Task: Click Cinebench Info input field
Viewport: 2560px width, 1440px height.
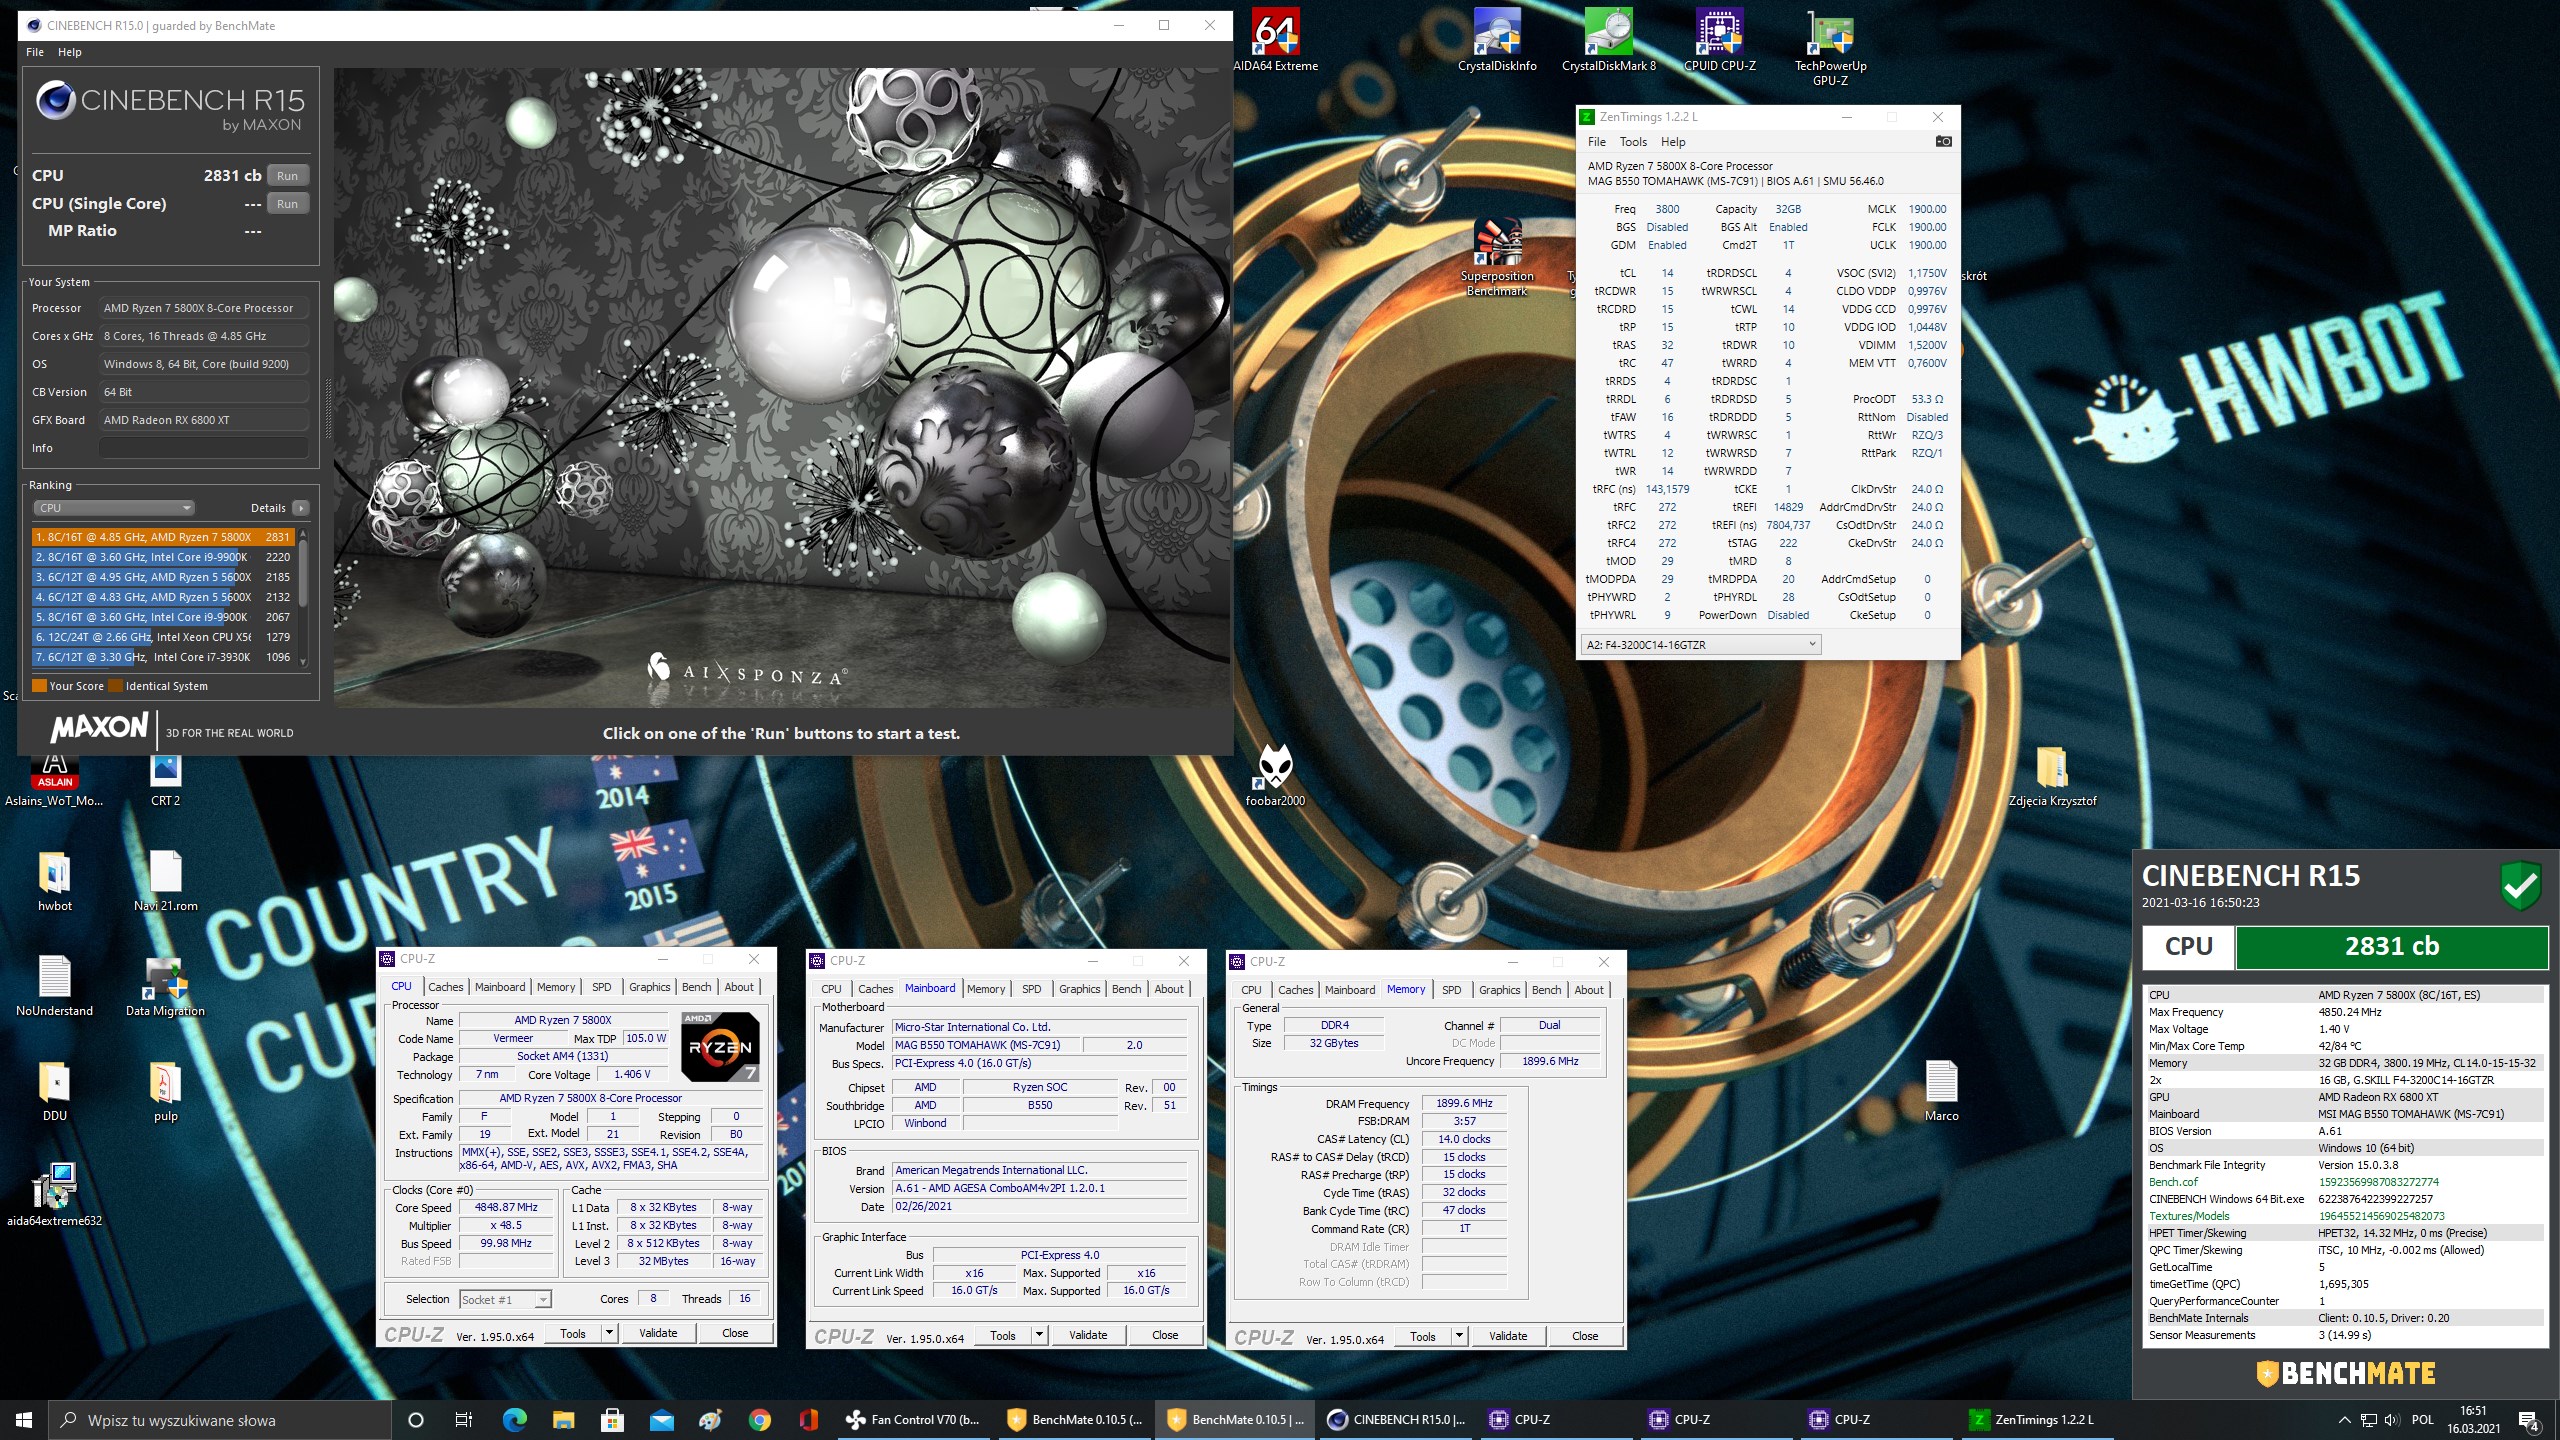Action: tap(203, 448)
